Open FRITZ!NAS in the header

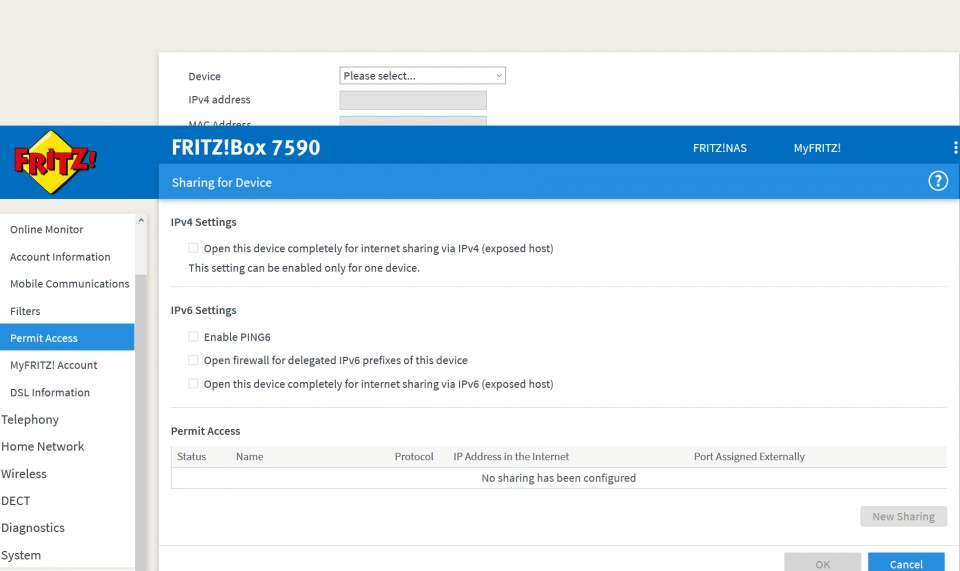pos(719,148)
